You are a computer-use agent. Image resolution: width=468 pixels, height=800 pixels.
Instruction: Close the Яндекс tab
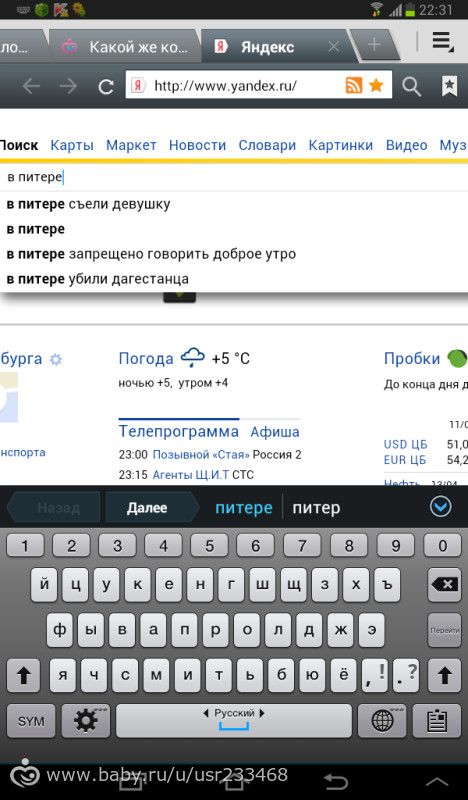point(334,47)
